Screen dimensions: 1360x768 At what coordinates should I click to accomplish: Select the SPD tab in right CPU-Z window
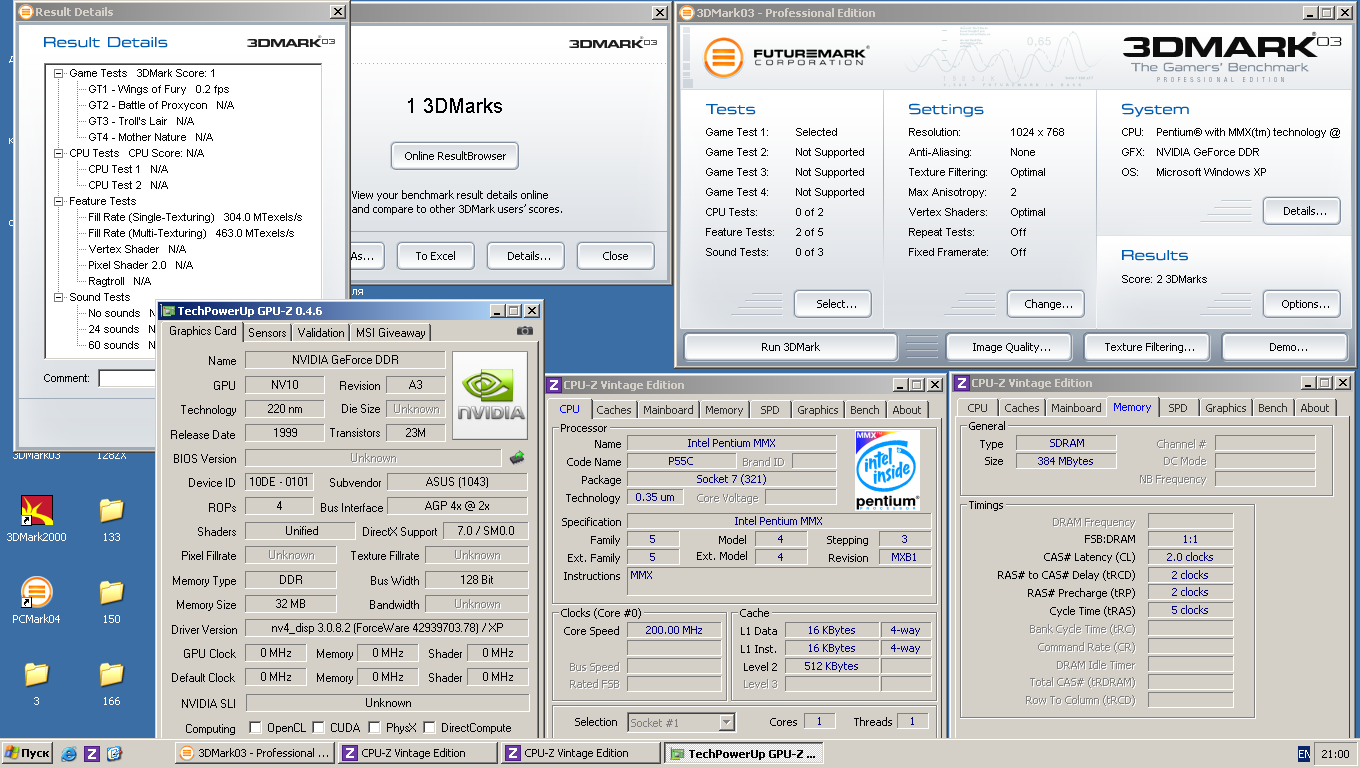(1178, 408)
